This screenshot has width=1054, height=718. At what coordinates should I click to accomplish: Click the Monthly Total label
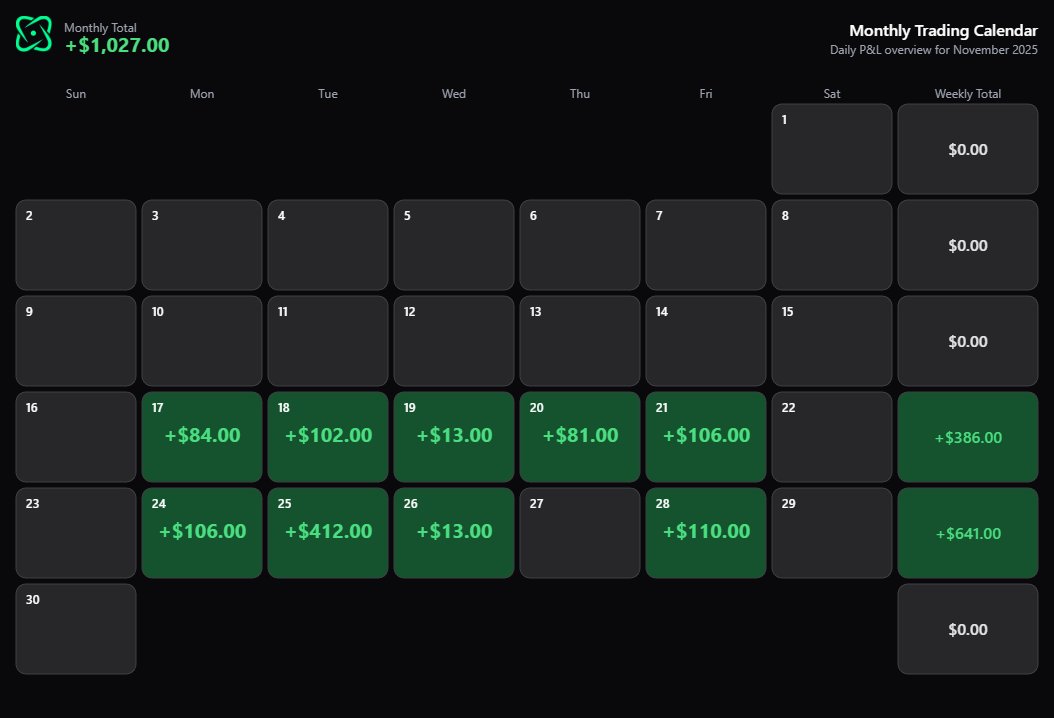pyautogui.click(x=100, y=28)
